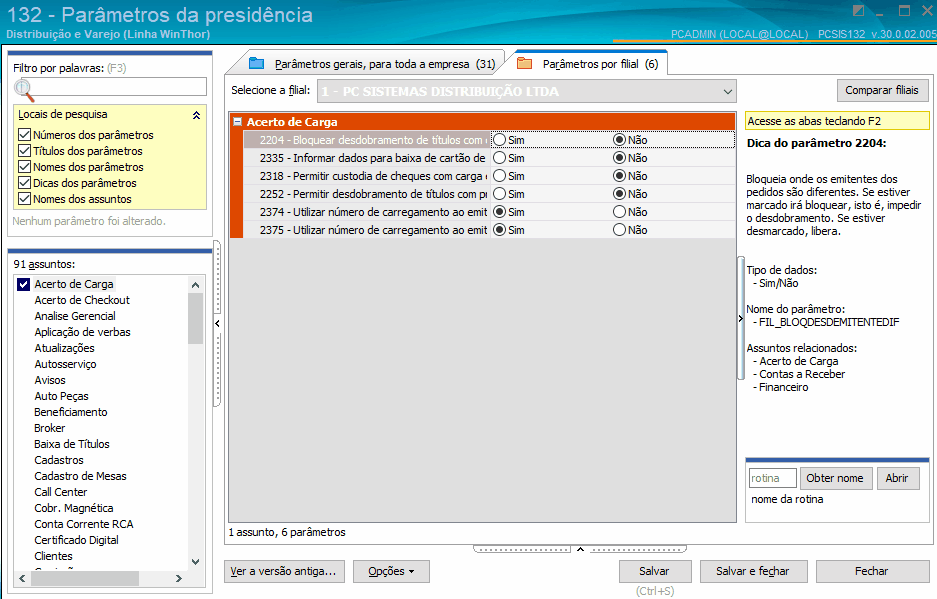The width and height of the screenshot is (937, 599).
Task: Click subject list scroll left arrow
Action: pos(22,578)
